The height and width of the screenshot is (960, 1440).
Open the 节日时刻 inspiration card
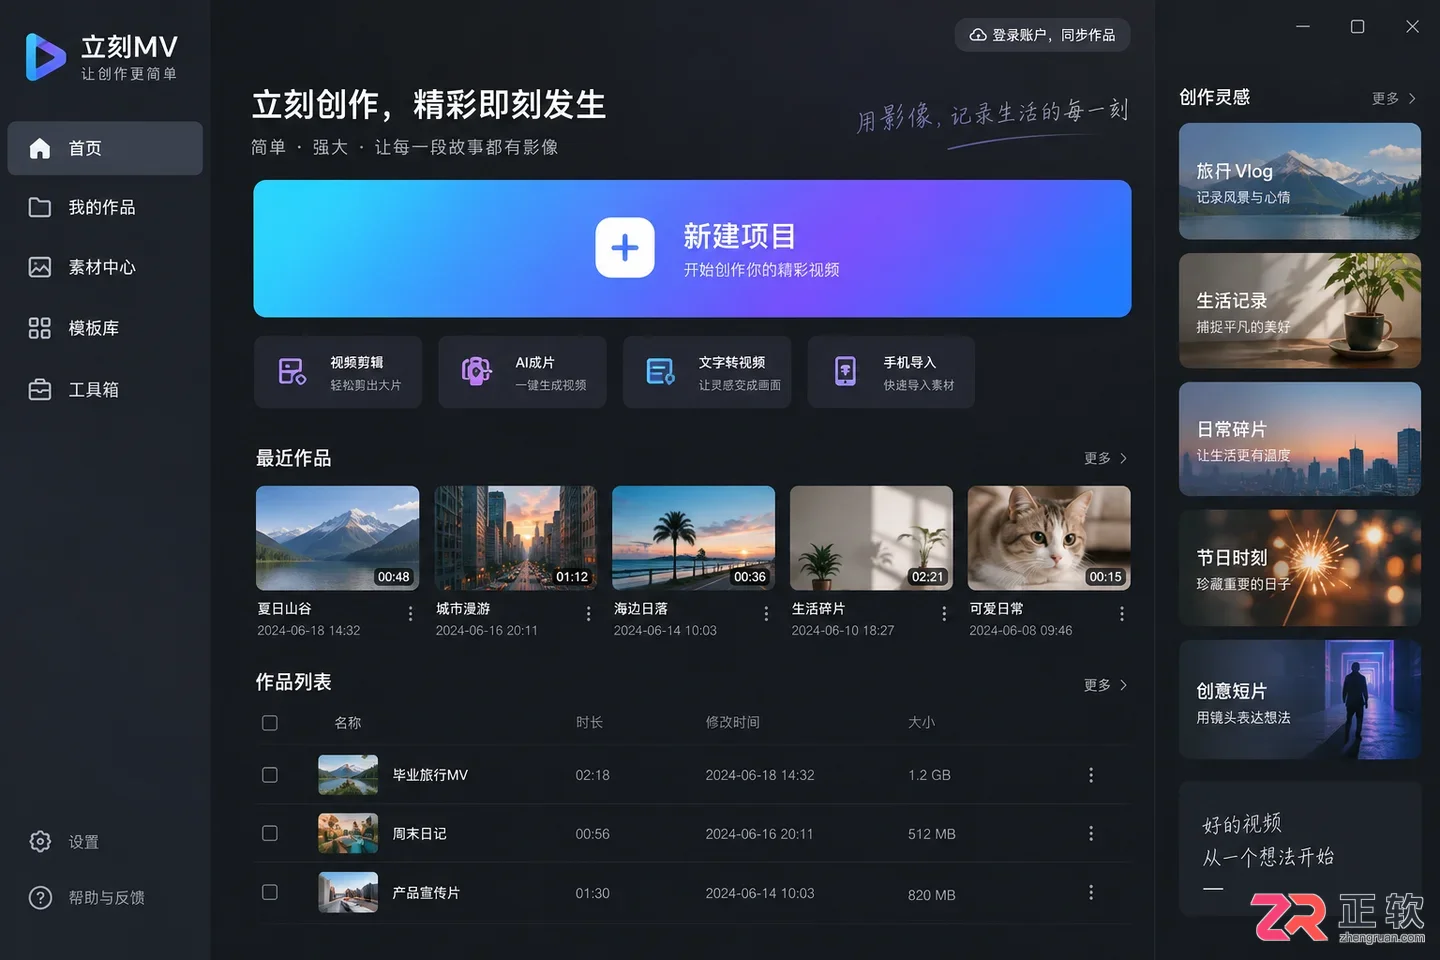click(x=1300, y=568)
